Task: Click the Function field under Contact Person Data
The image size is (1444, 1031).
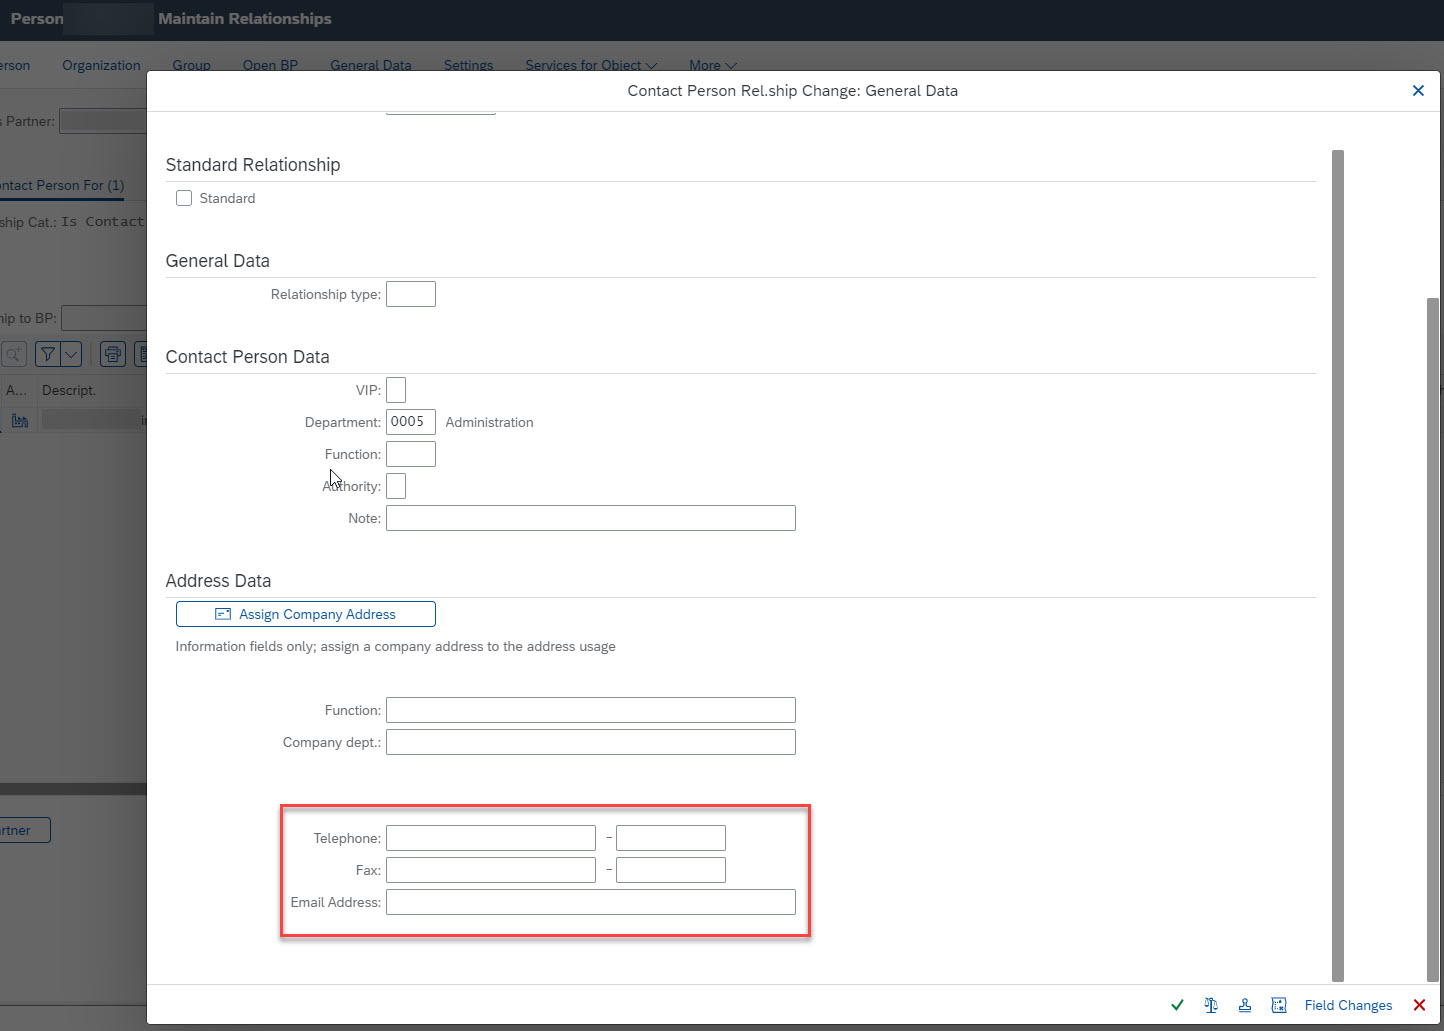Action: [411, 454]
